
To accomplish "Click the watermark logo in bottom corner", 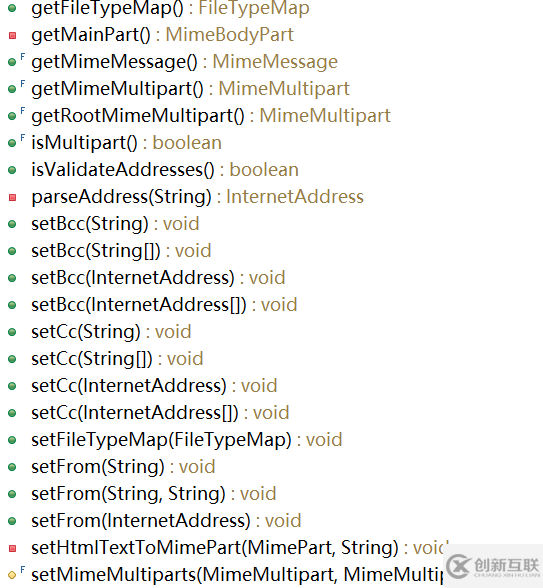I will (x=494, y=566).
